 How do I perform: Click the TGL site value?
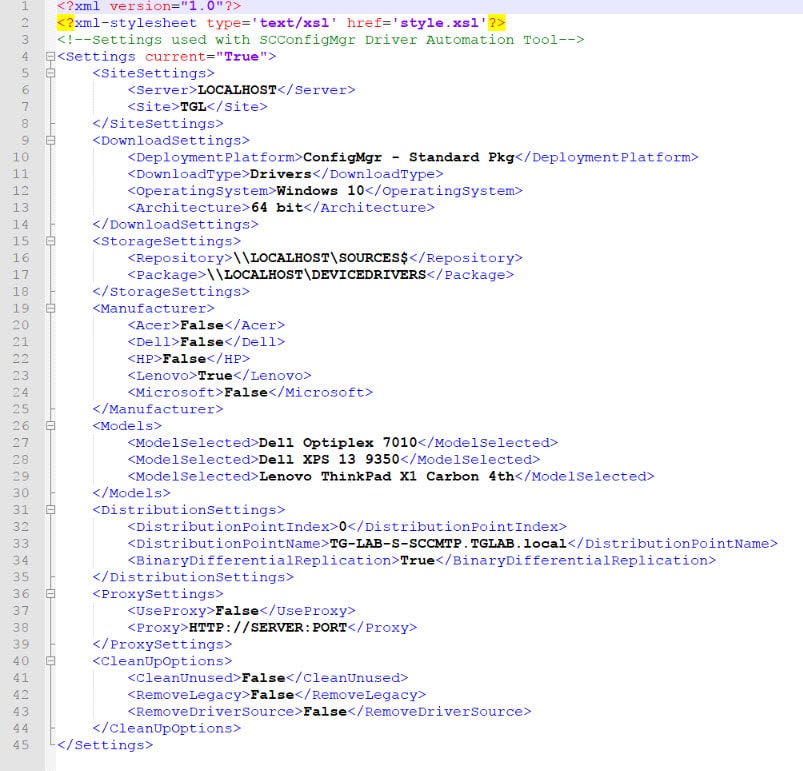[193, 107]
